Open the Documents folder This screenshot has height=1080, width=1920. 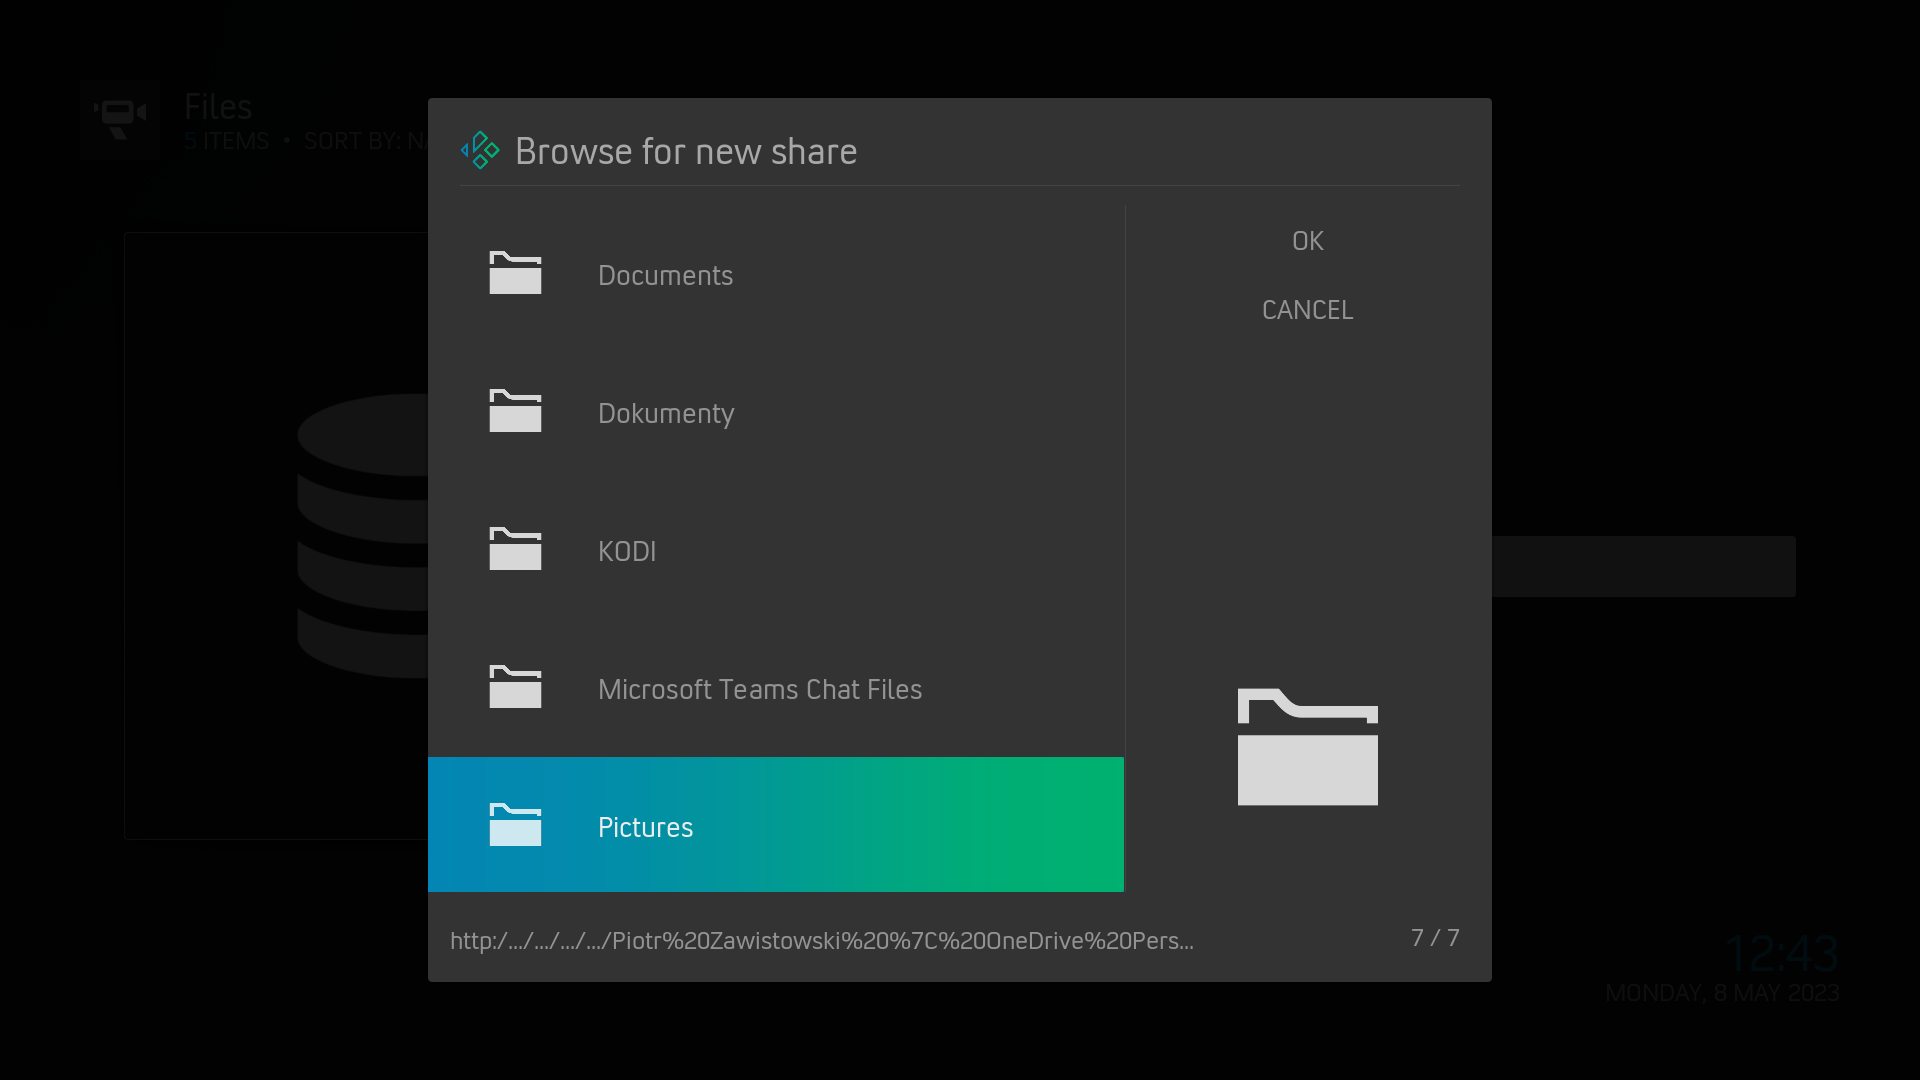665,275
